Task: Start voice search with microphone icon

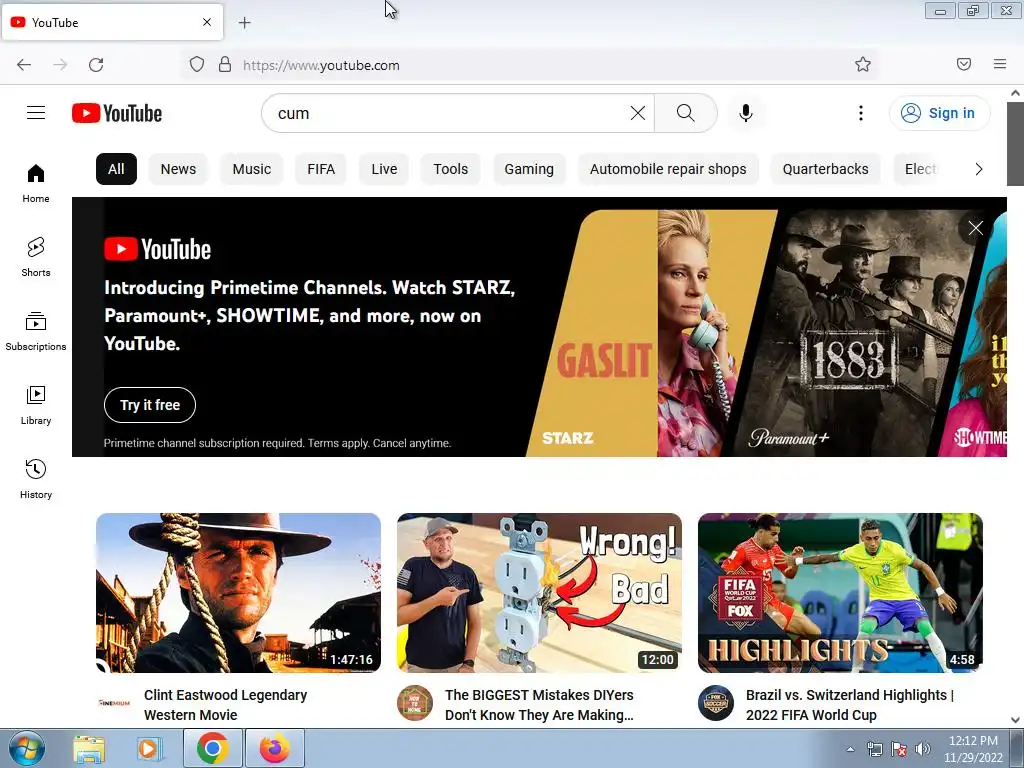Action: pyautogui.click(x=746, y=113)
